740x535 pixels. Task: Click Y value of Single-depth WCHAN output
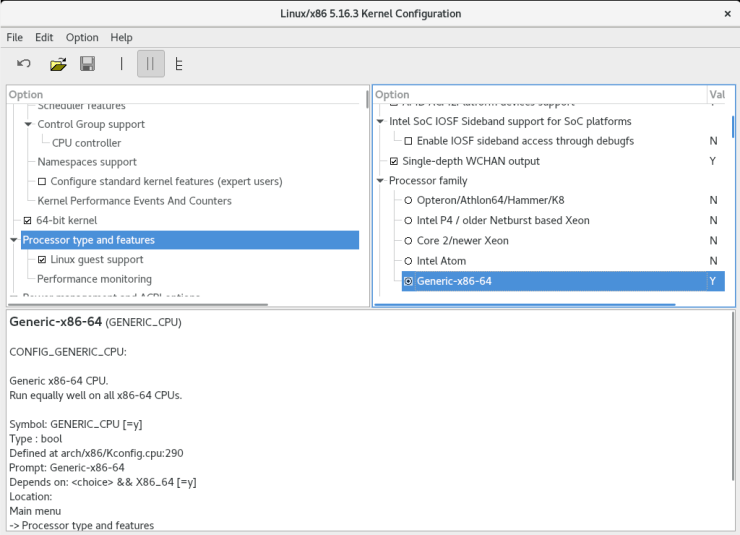pyautogui.click(x=713, y=161)
